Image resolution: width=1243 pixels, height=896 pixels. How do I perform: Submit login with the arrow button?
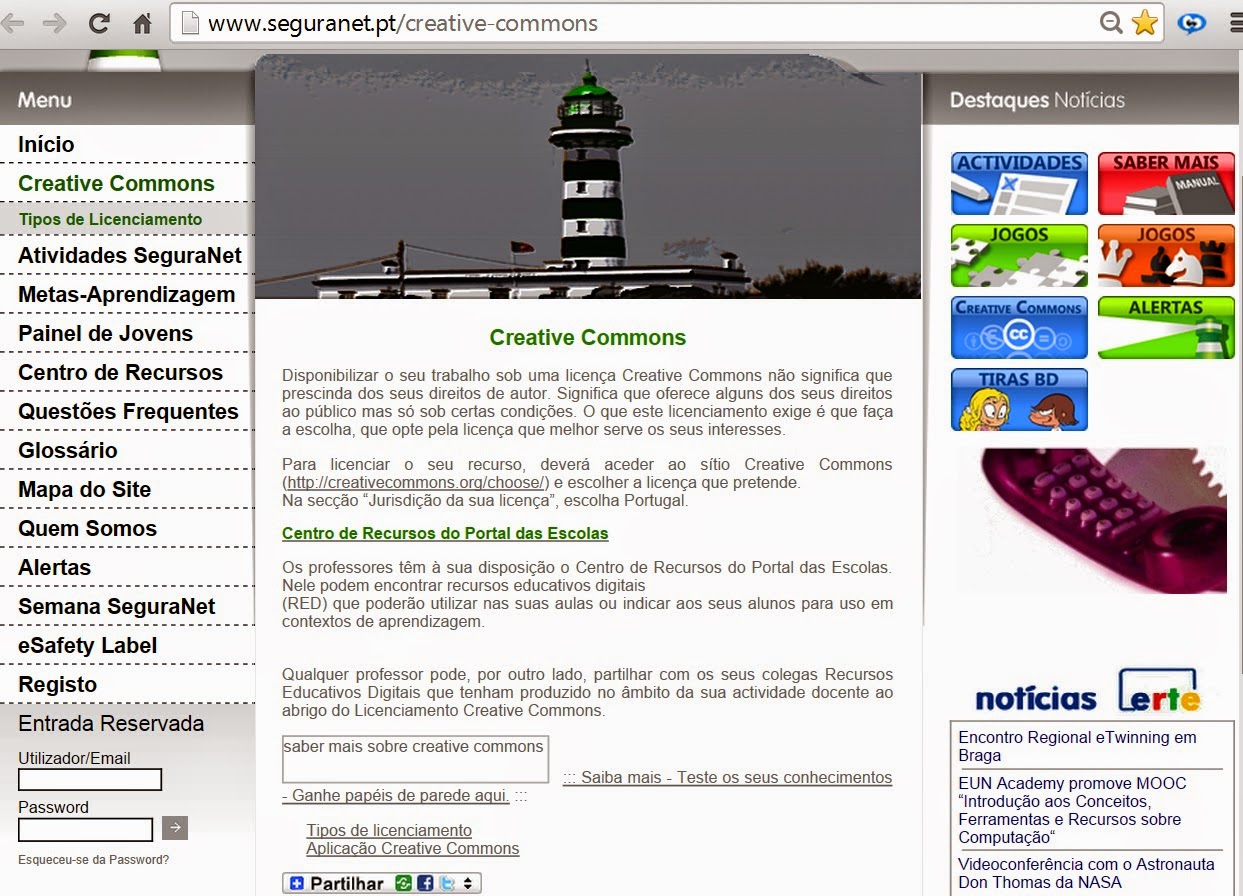click(x=175, y=828)
